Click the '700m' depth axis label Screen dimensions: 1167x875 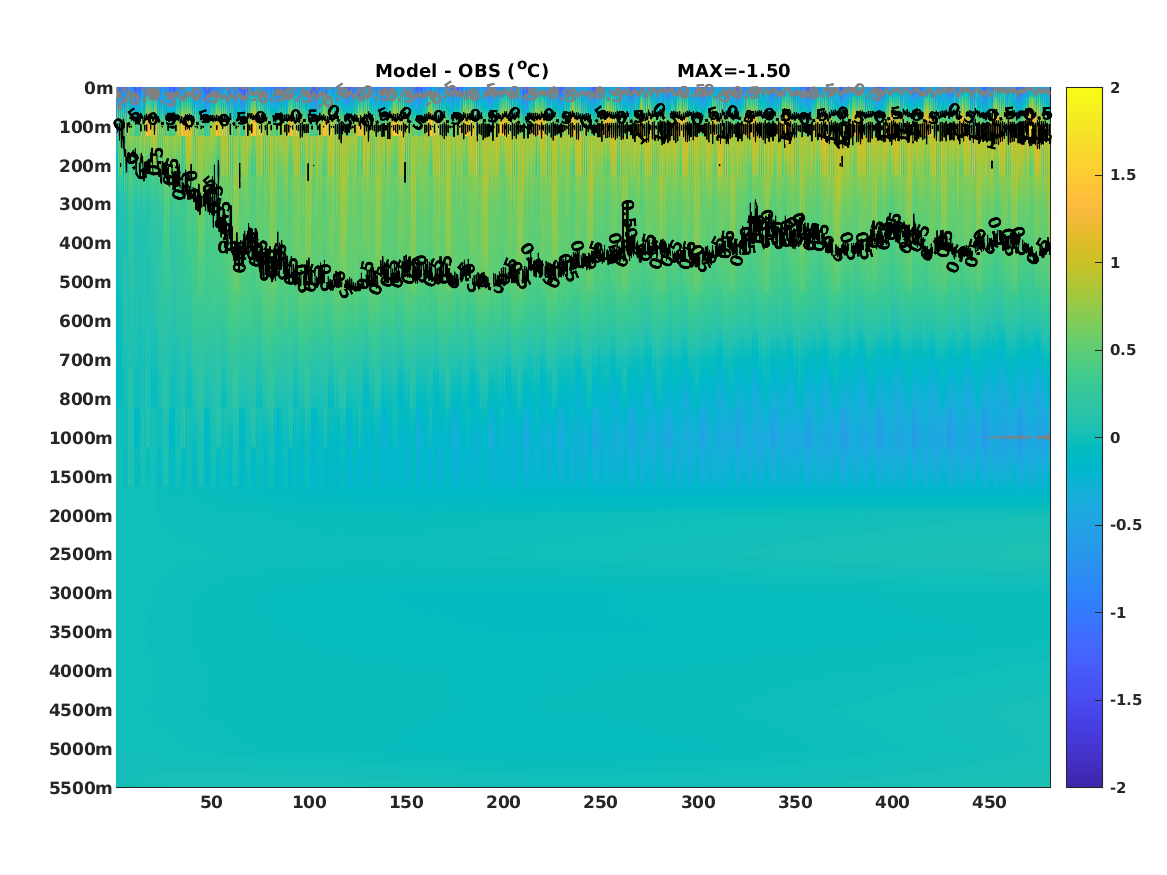86,360
